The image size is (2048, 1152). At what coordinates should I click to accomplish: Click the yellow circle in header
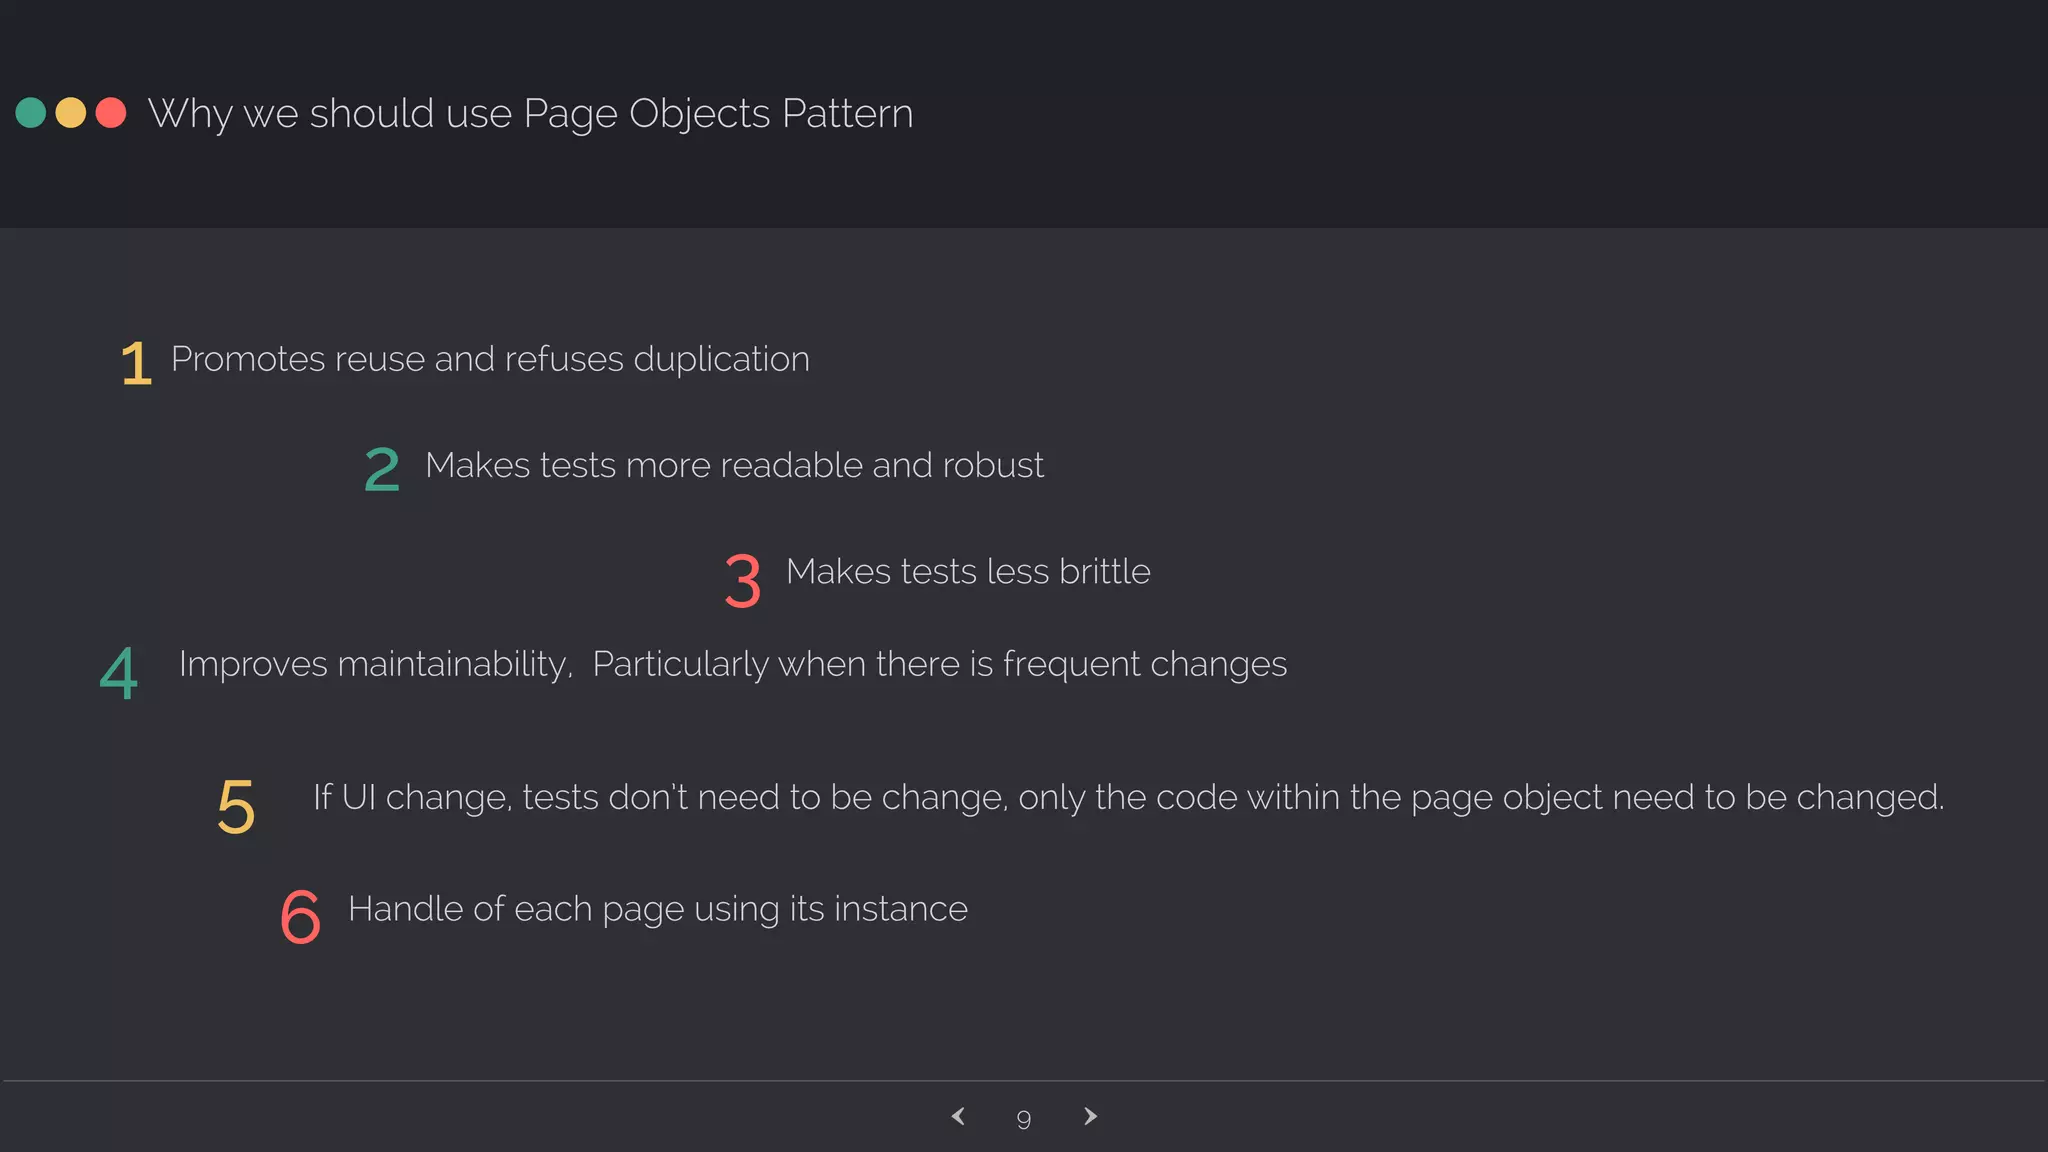(71, 113)
